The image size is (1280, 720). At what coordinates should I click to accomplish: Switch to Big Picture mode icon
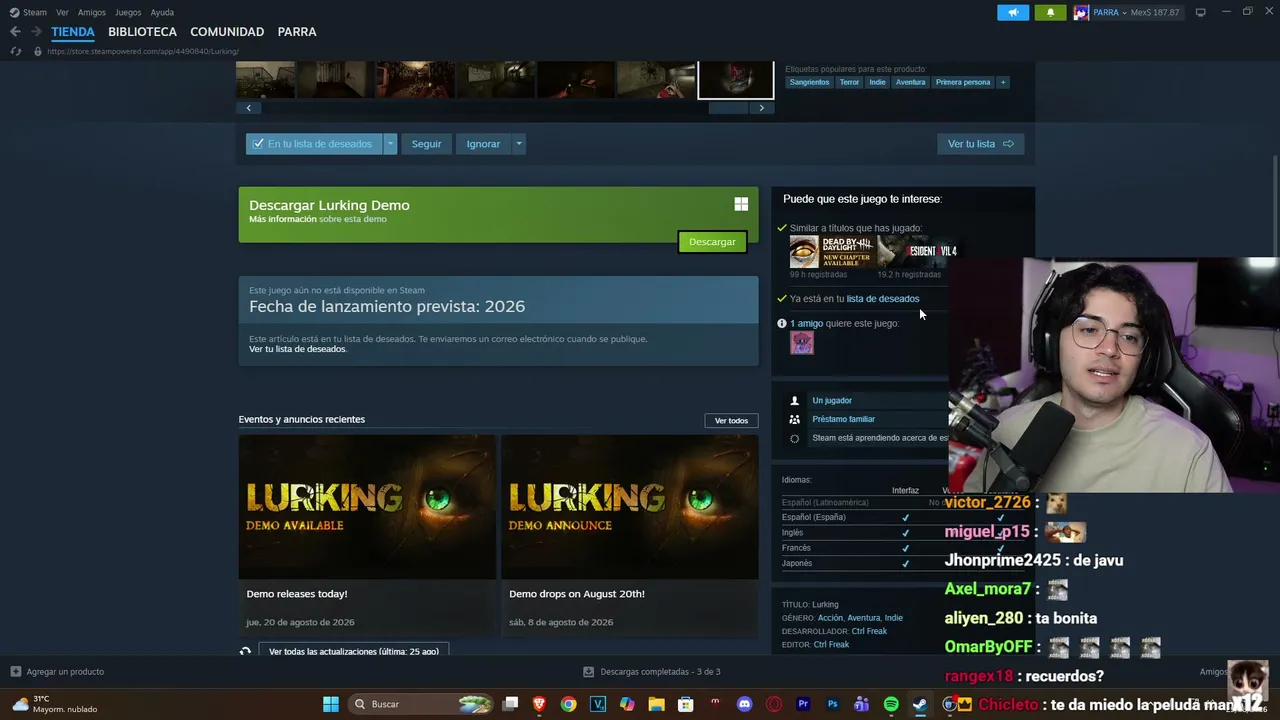point(1200,13)
